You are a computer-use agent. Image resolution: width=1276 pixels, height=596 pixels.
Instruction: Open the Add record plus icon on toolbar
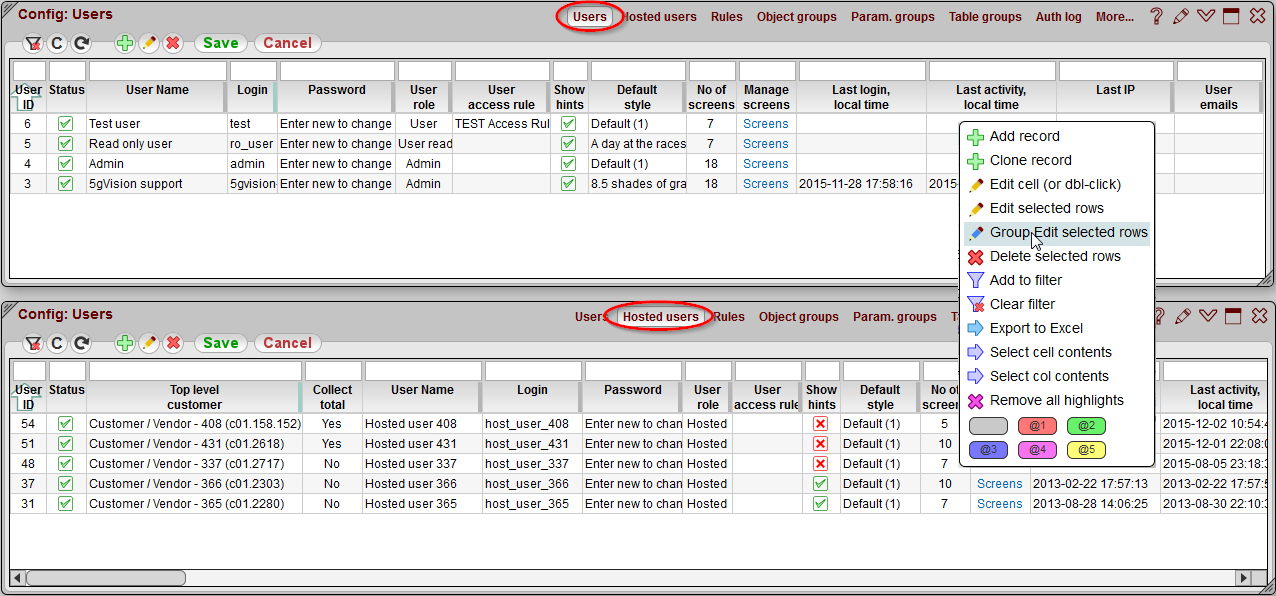pos(125,43)
